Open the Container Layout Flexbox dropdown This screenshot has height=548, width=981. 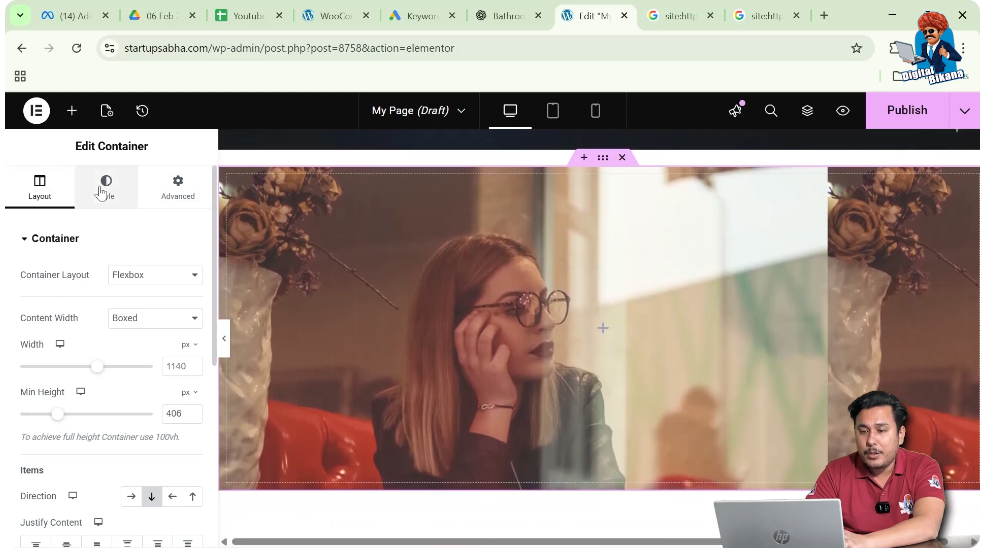[x=155, y=275]
